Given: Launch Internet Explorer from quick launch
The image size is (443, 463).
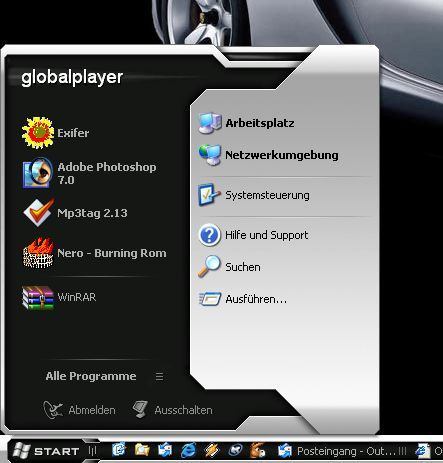Looking at the screenshot, I should (188, 450).
